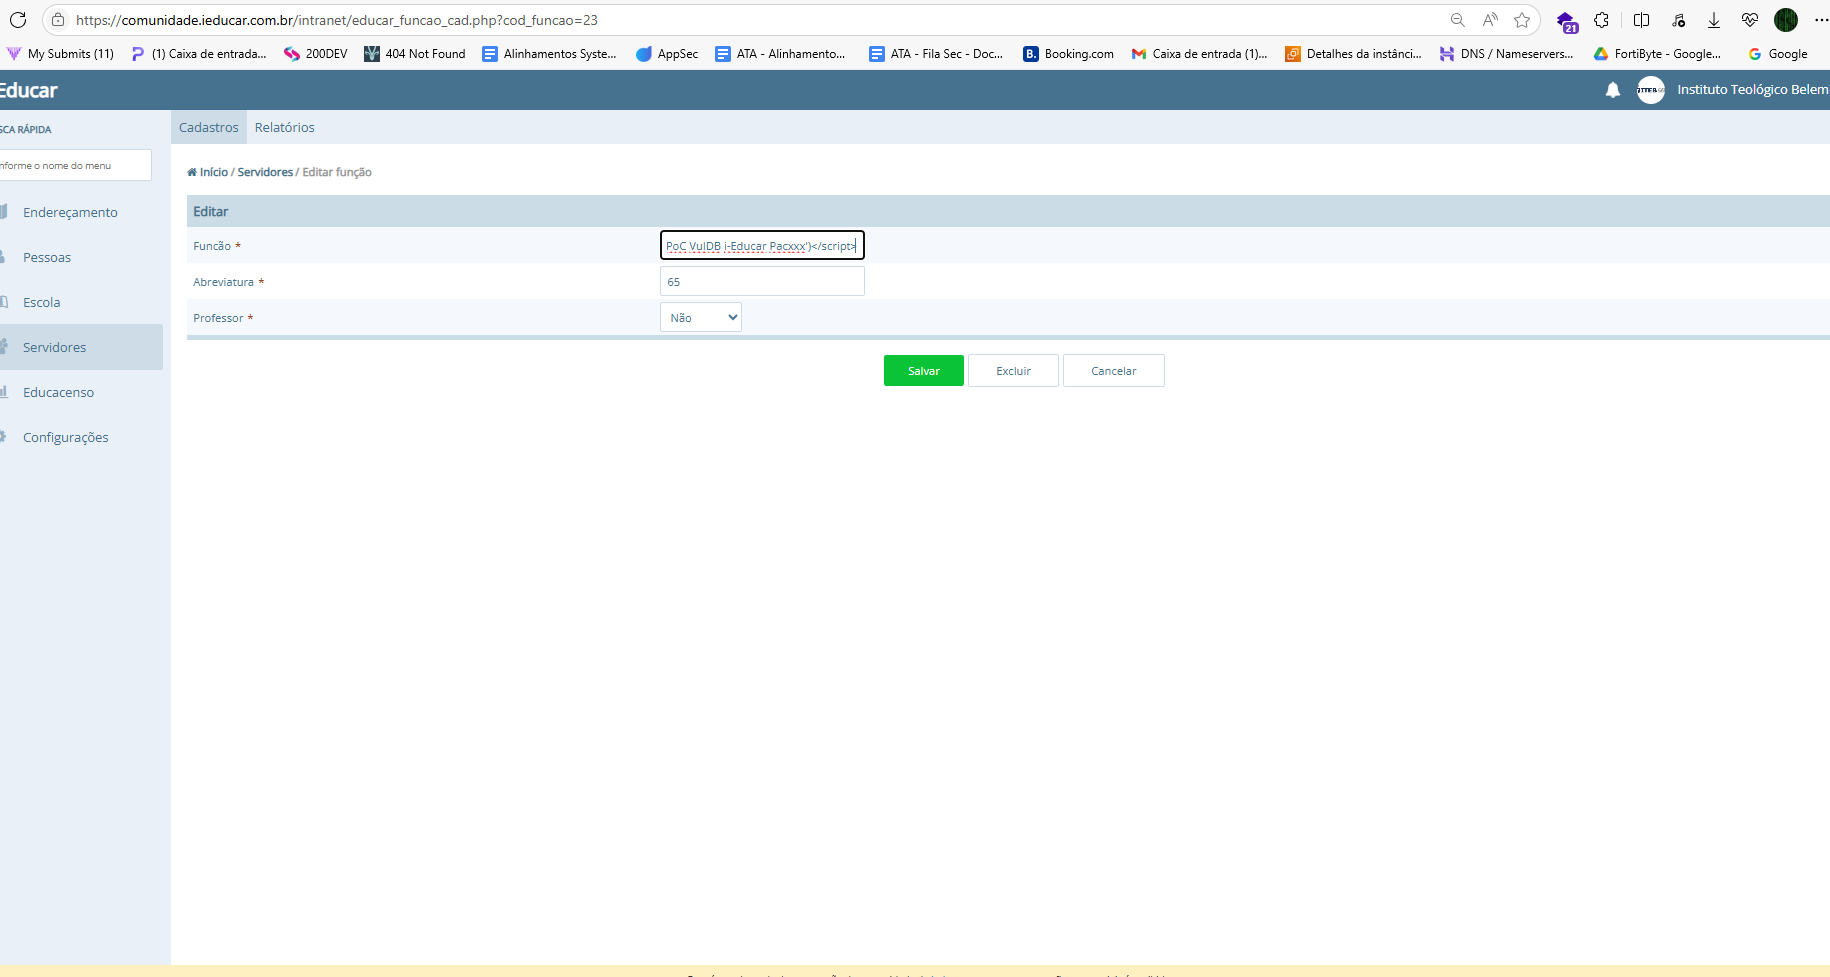Click the Cancelar button
This screenshot has height=977, width=1830.
1114,371
